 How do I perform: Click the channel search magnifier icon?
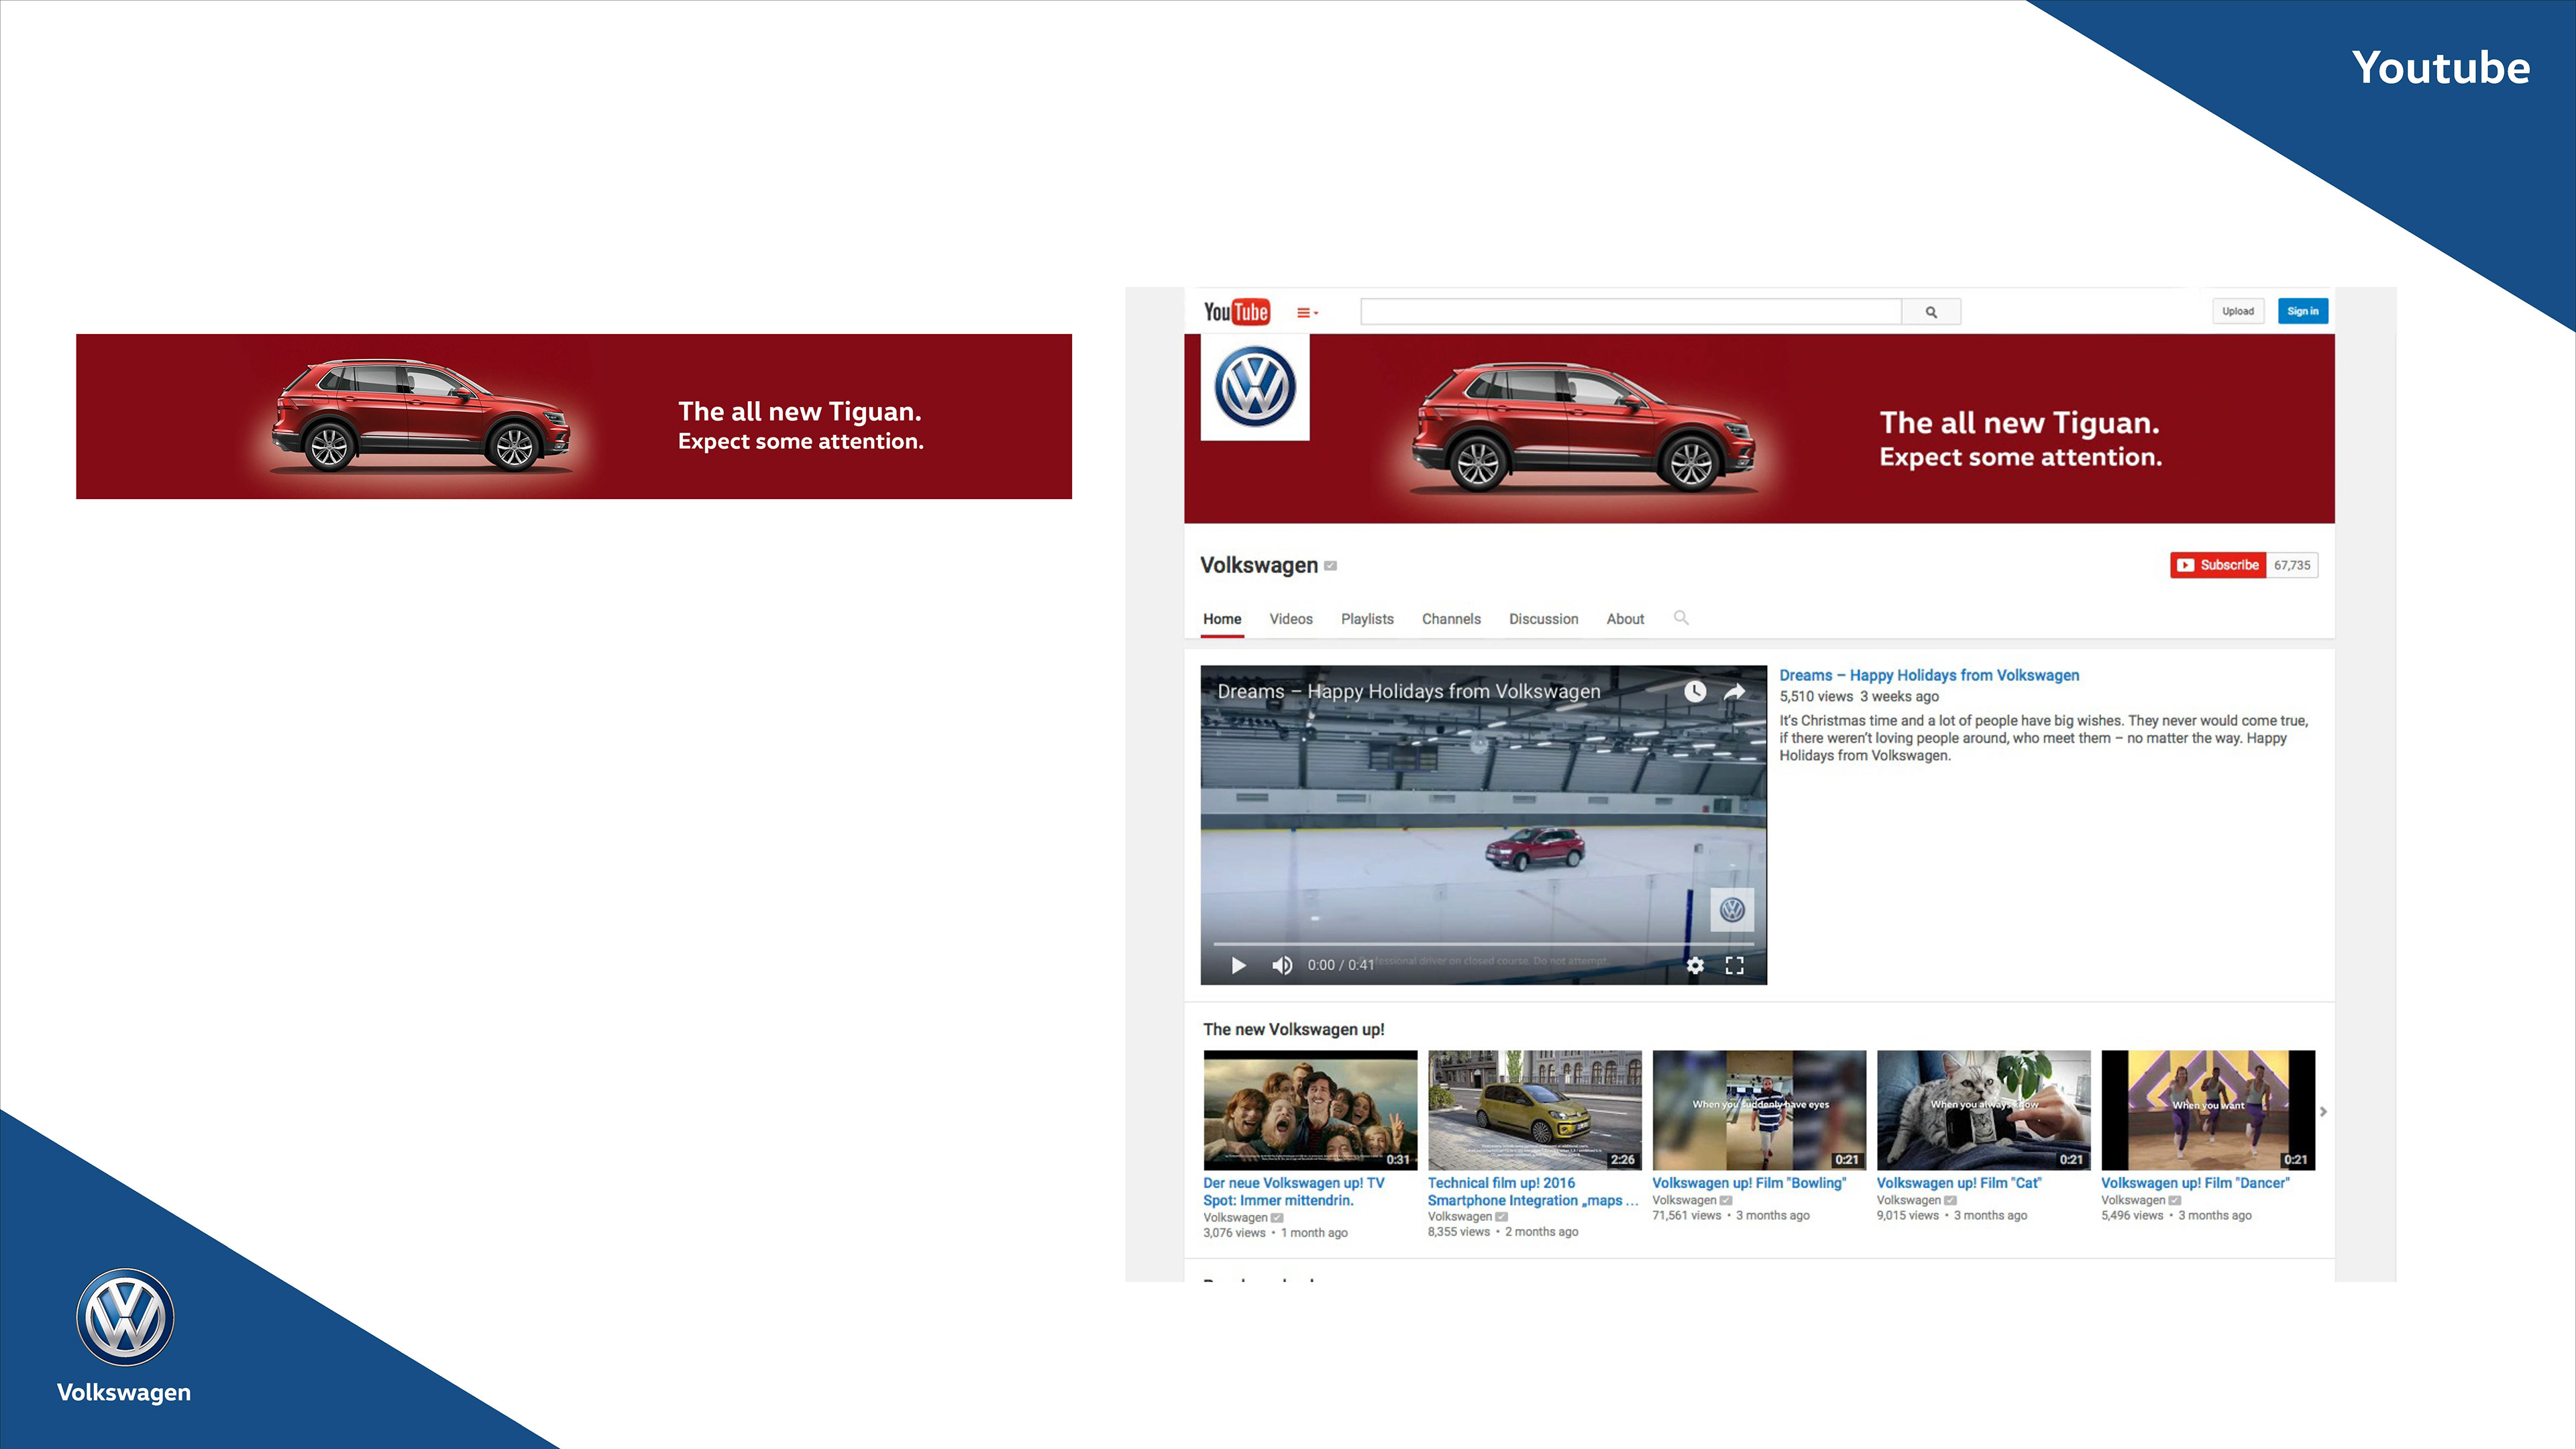(x=1681, y=618)
